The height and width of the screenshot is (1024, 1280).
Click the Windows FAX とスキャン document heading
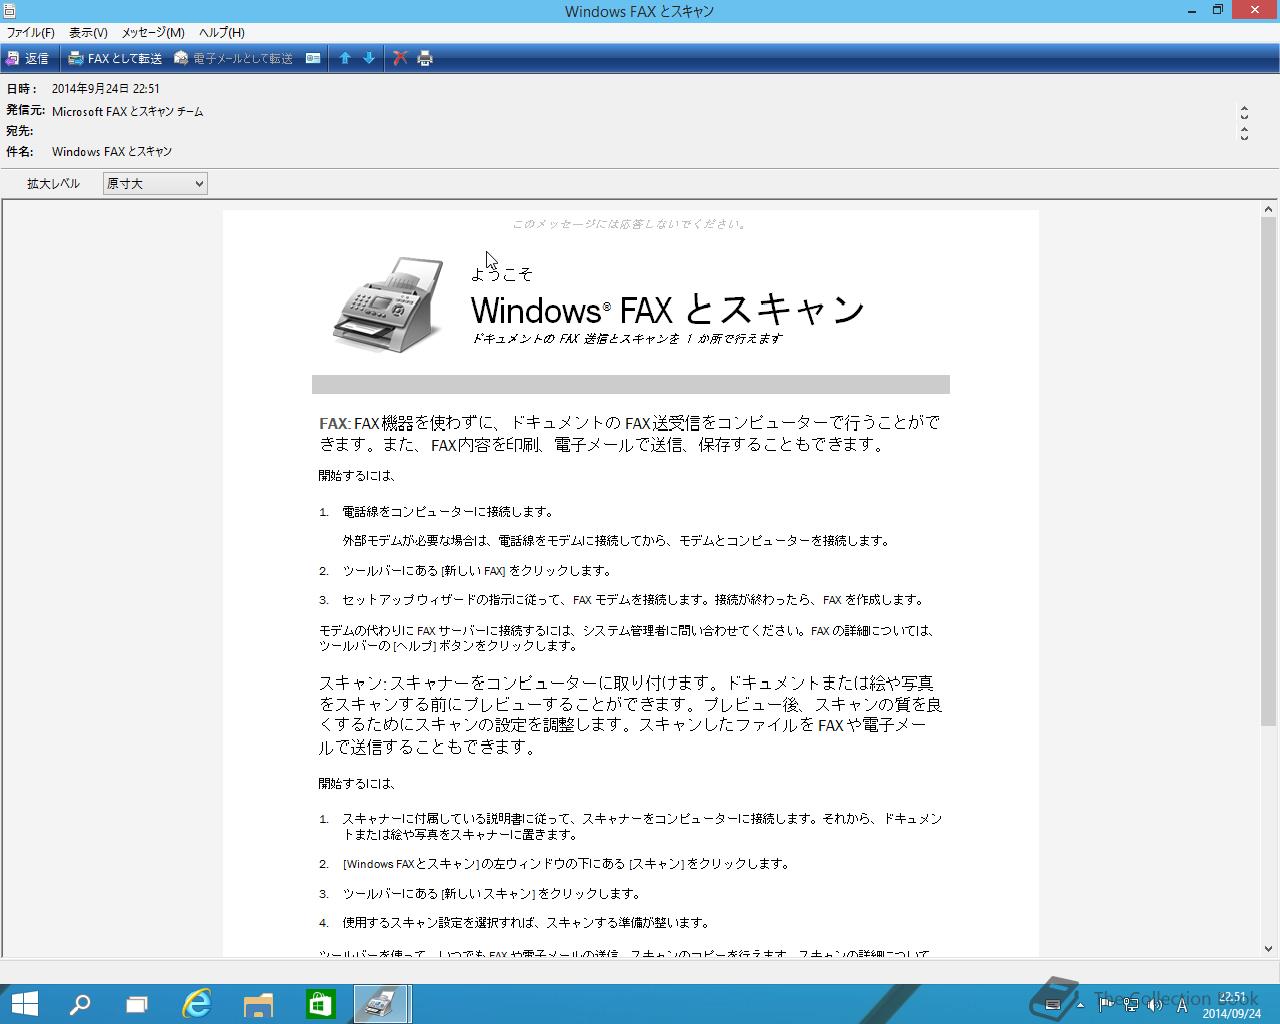pyautogui.click(x=667, y=309)
